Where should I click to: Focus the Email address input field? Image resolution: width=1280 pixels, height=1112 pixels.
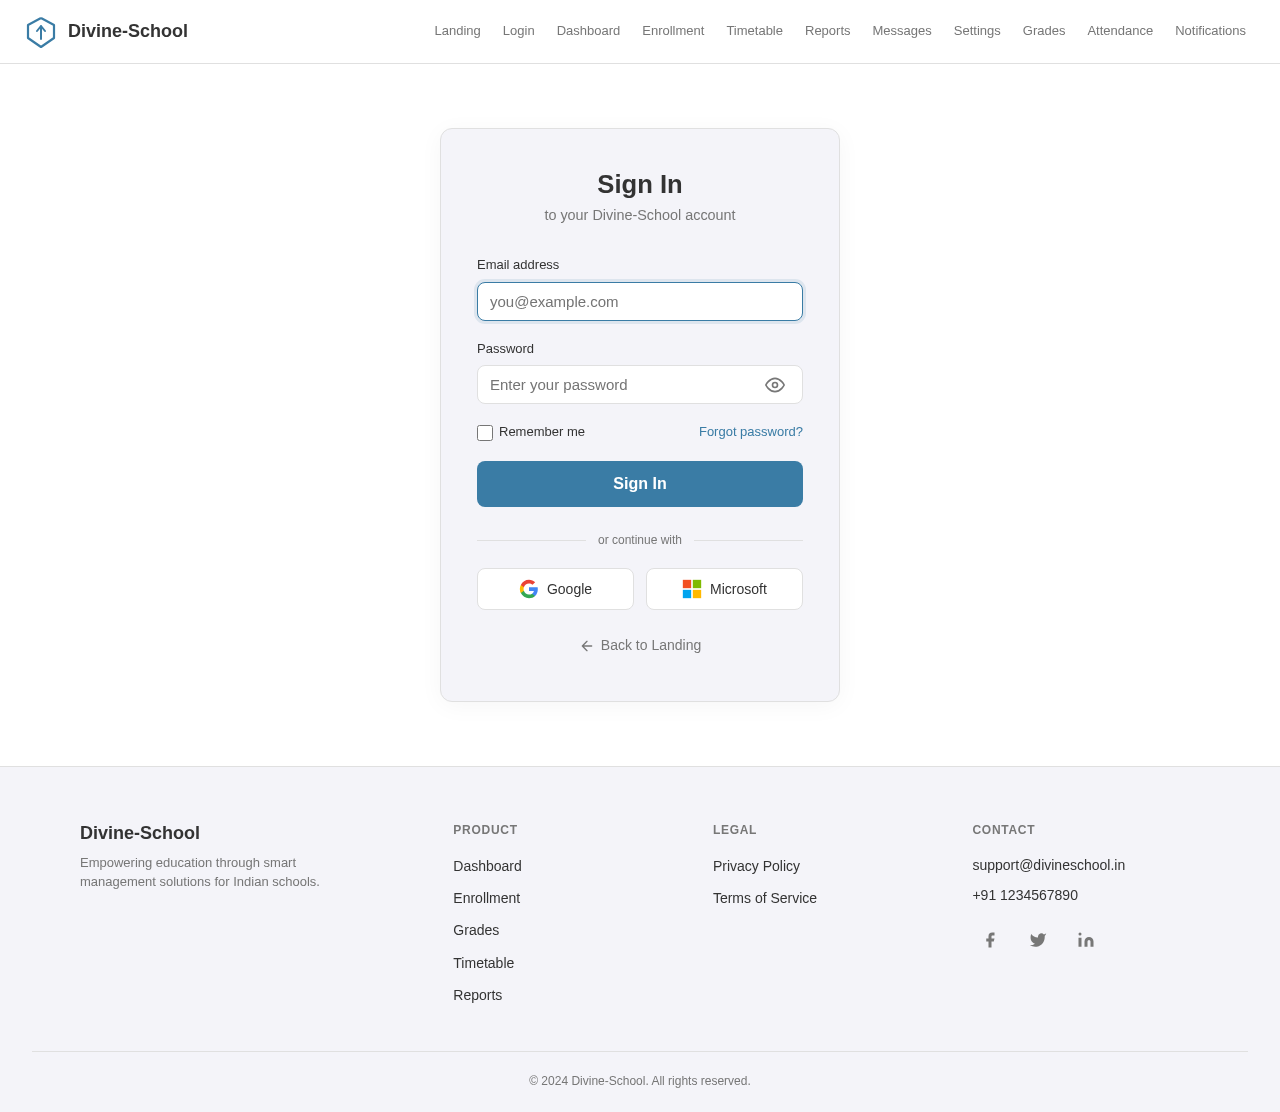640,301
